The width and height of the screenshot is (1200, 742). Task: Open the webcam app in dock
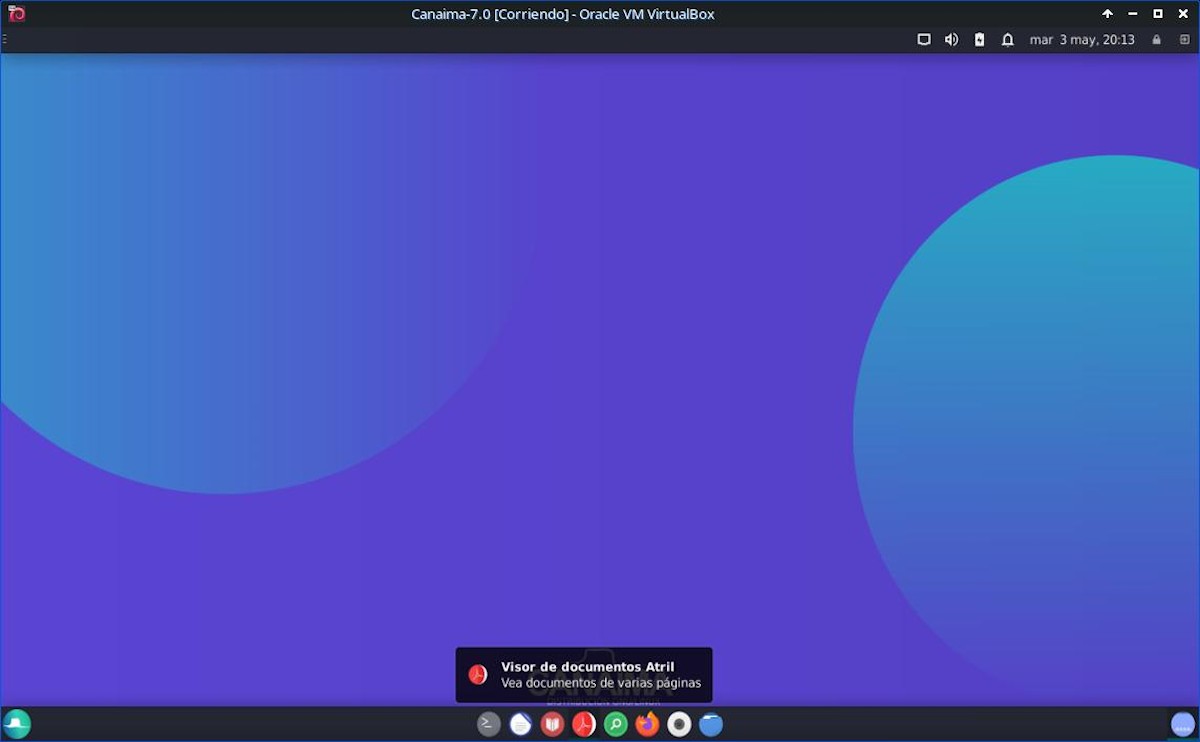pyautogui.click(x=679, y=724)
